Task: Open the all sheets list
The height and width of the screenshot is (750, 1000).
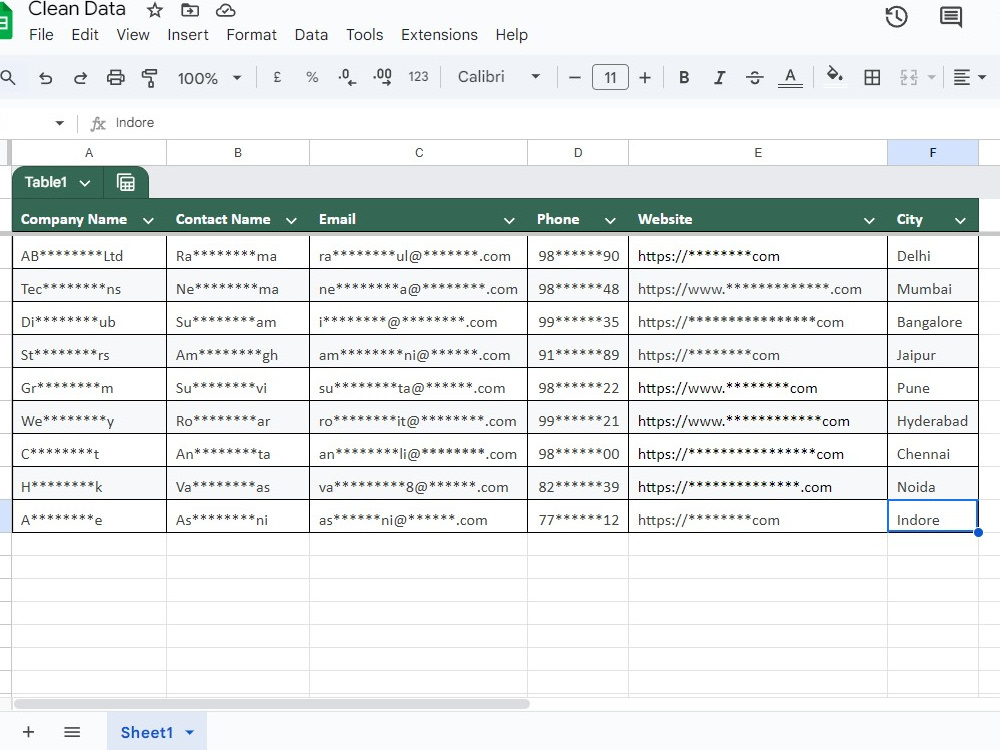Action: (72, 732)
